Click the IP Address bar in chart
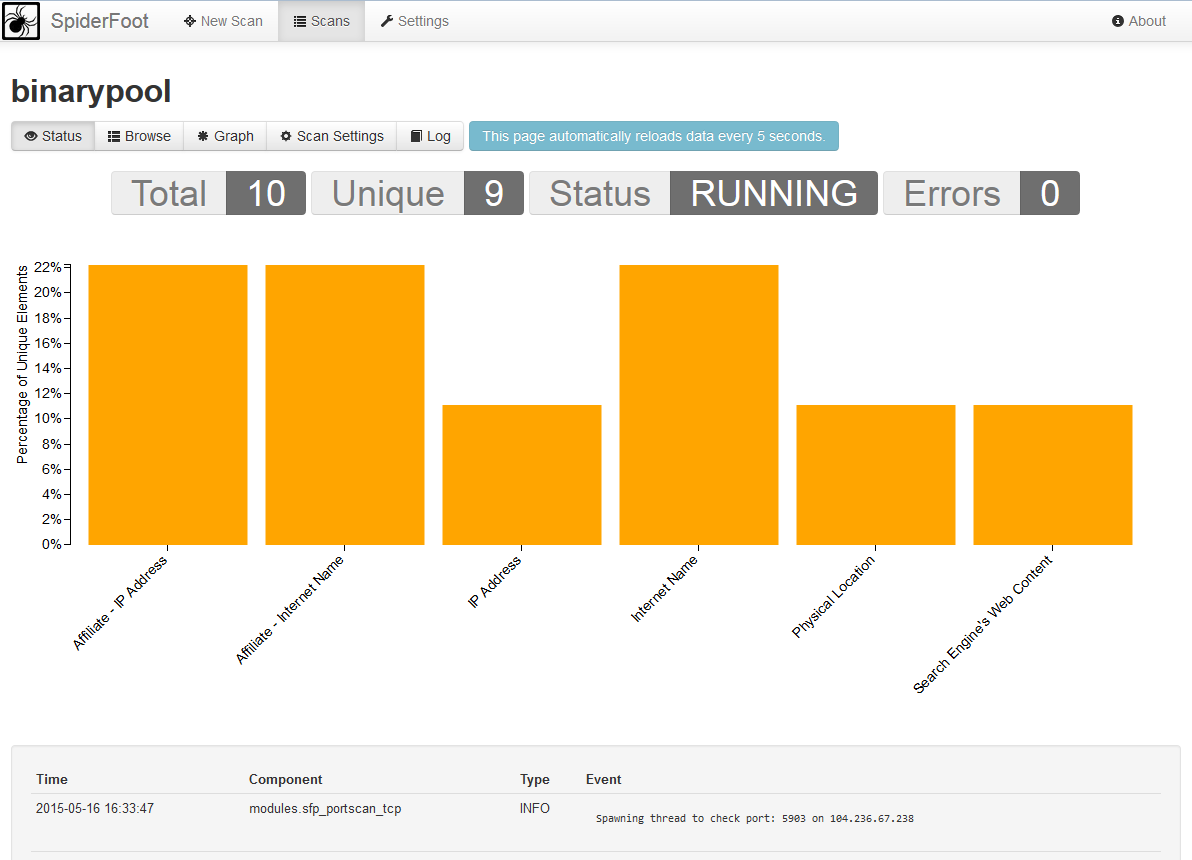This screenshot has width=1192, height=860. click(522, 475)
